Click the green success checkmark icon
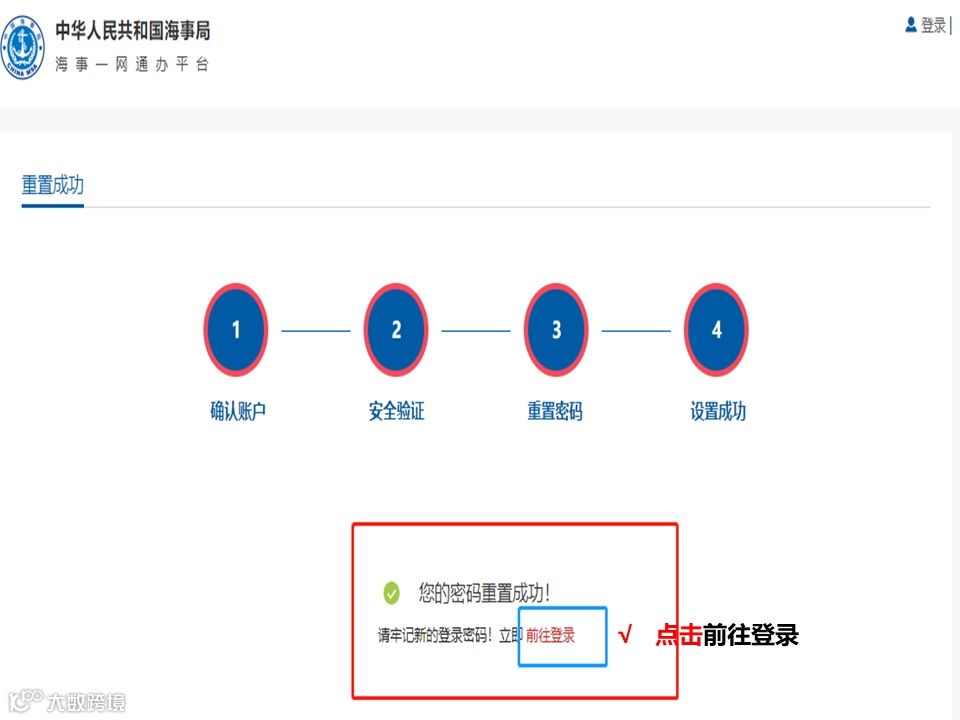The width and height of the screenshot is (960, 720). [391, 593]
